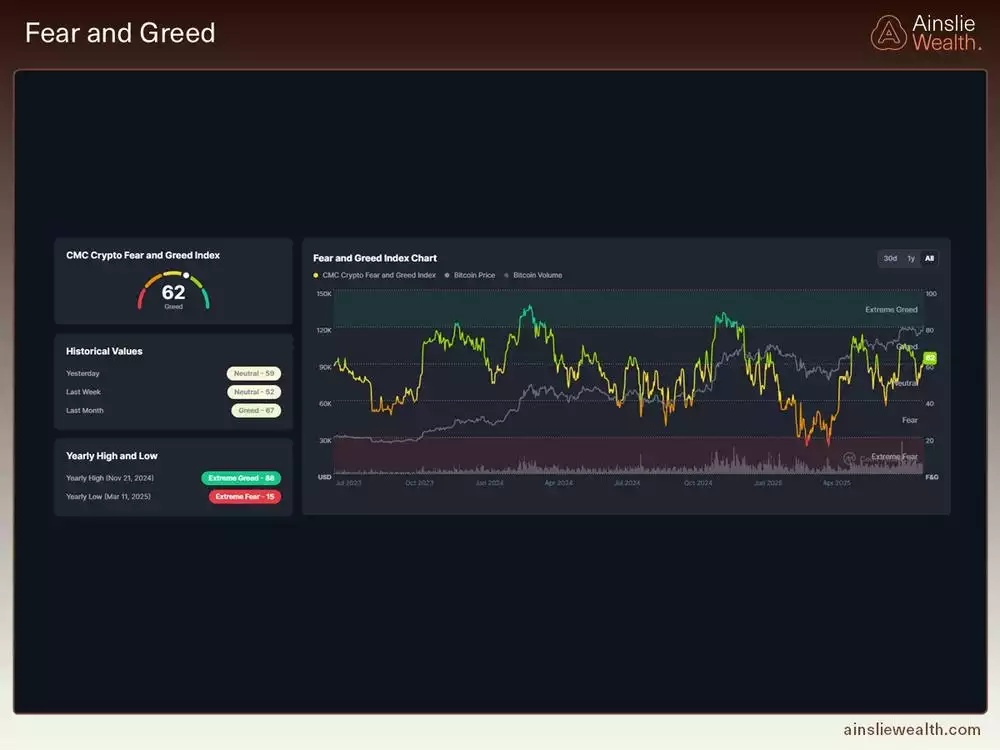Click the "Greed - 67" Last Month badge
The width and height of the screenshot is (1000, 750).
tap(254, 410)
